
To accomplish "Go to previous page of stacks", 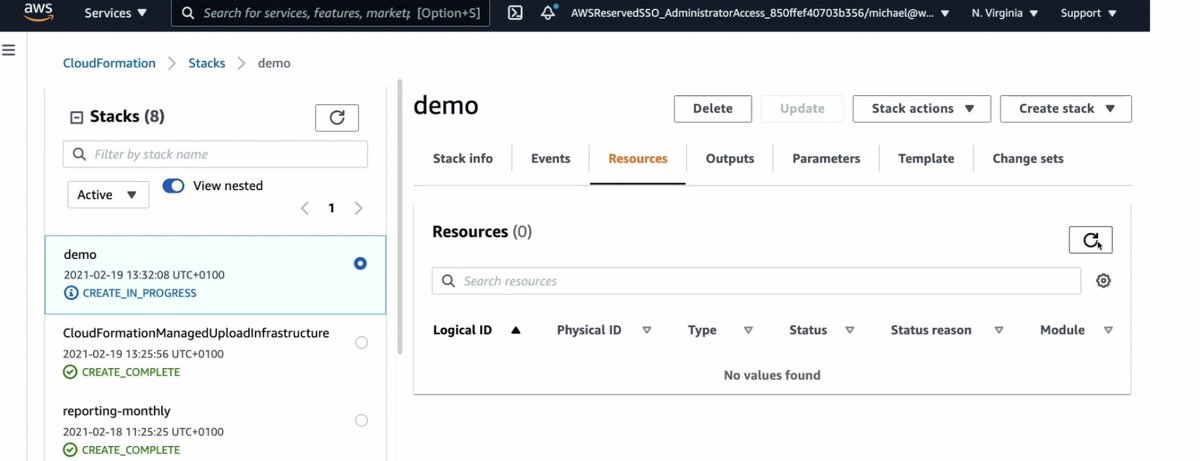I will coord(305,208).
